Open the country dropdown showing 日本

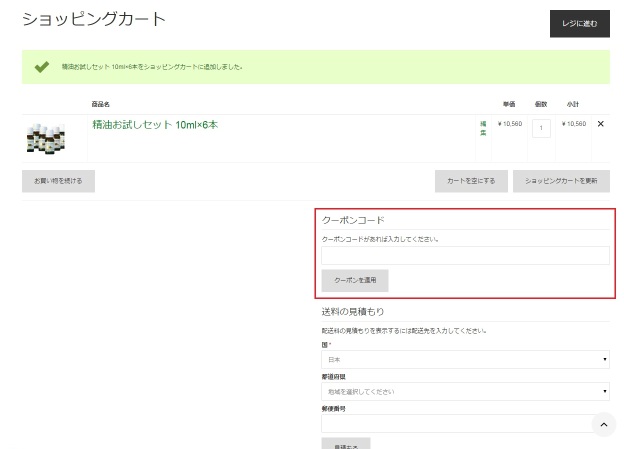pos(465,359)
